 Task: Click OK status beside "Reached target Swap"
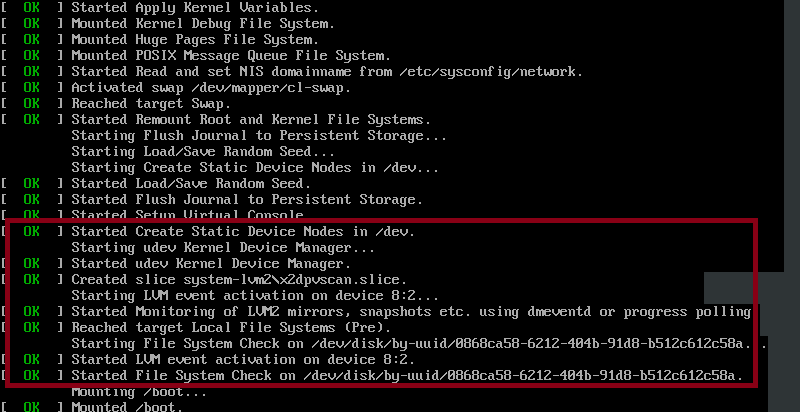point(32,103)
